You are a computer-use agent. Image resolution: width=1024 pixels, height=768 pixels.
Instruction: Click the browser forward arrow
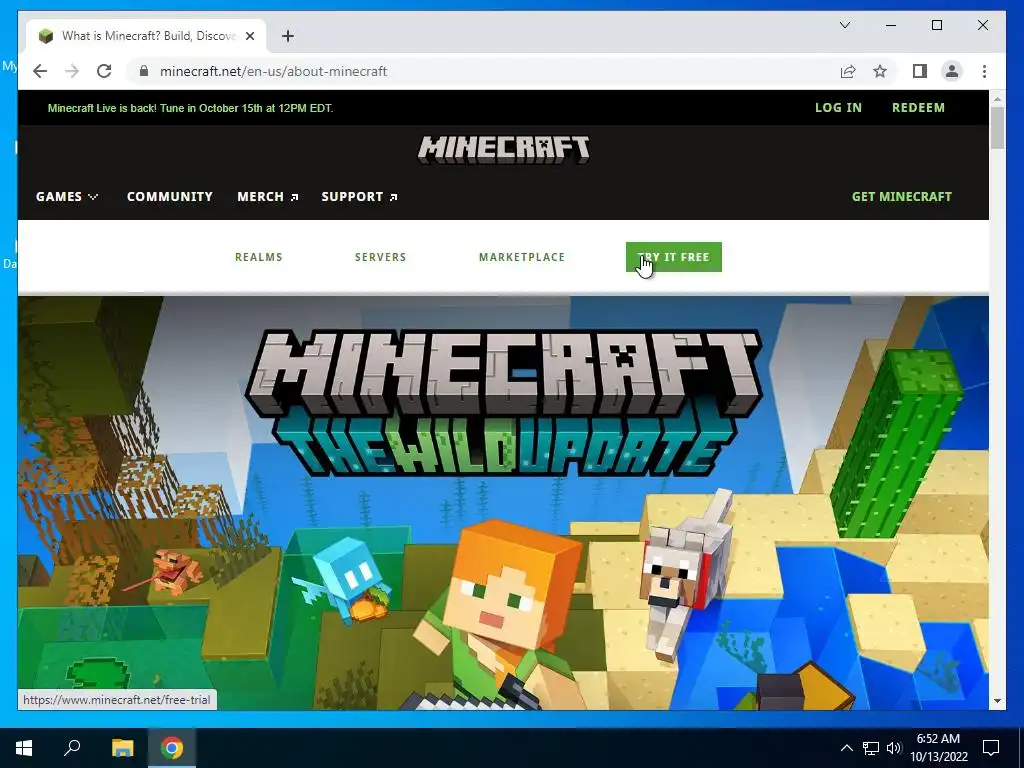(72, 71)
